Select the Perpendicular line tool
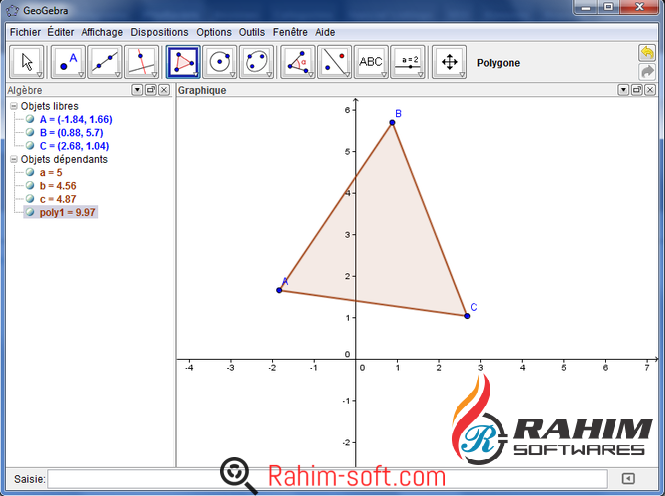 (x=142, y=62)
